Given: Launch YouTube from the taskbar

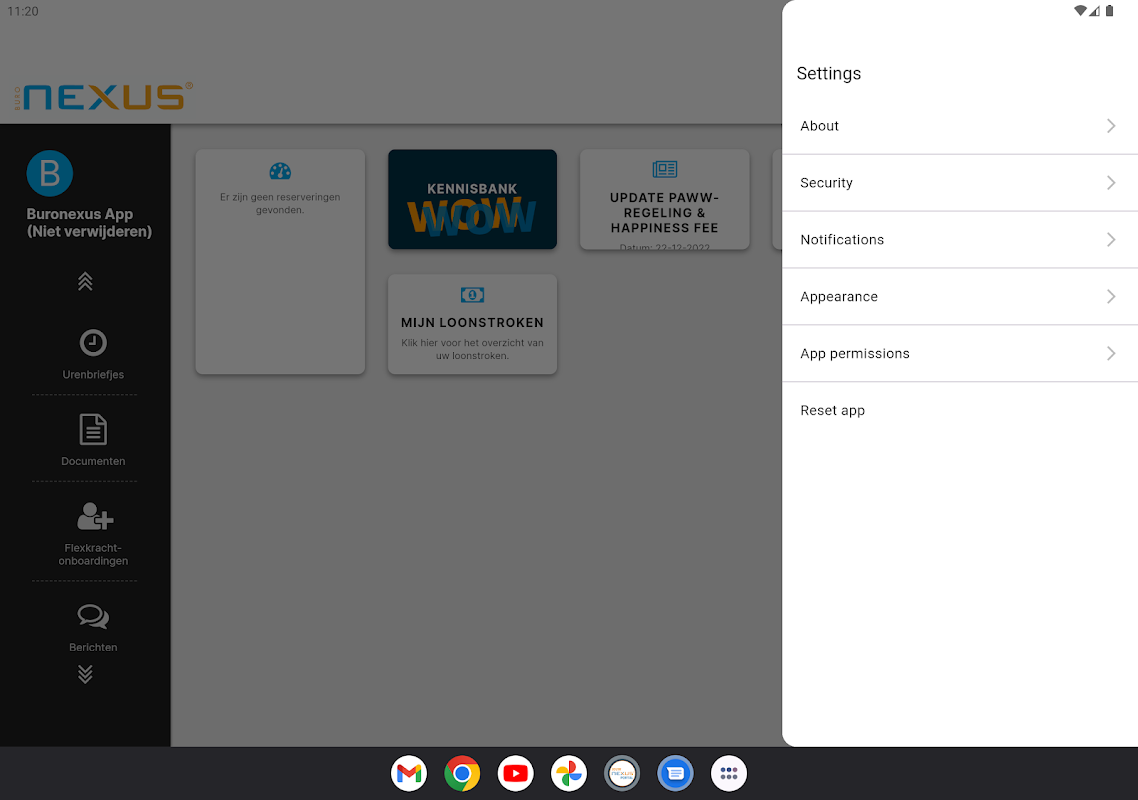Looking at the screenshot, I should pyautogui.click(x=515, y=774).
